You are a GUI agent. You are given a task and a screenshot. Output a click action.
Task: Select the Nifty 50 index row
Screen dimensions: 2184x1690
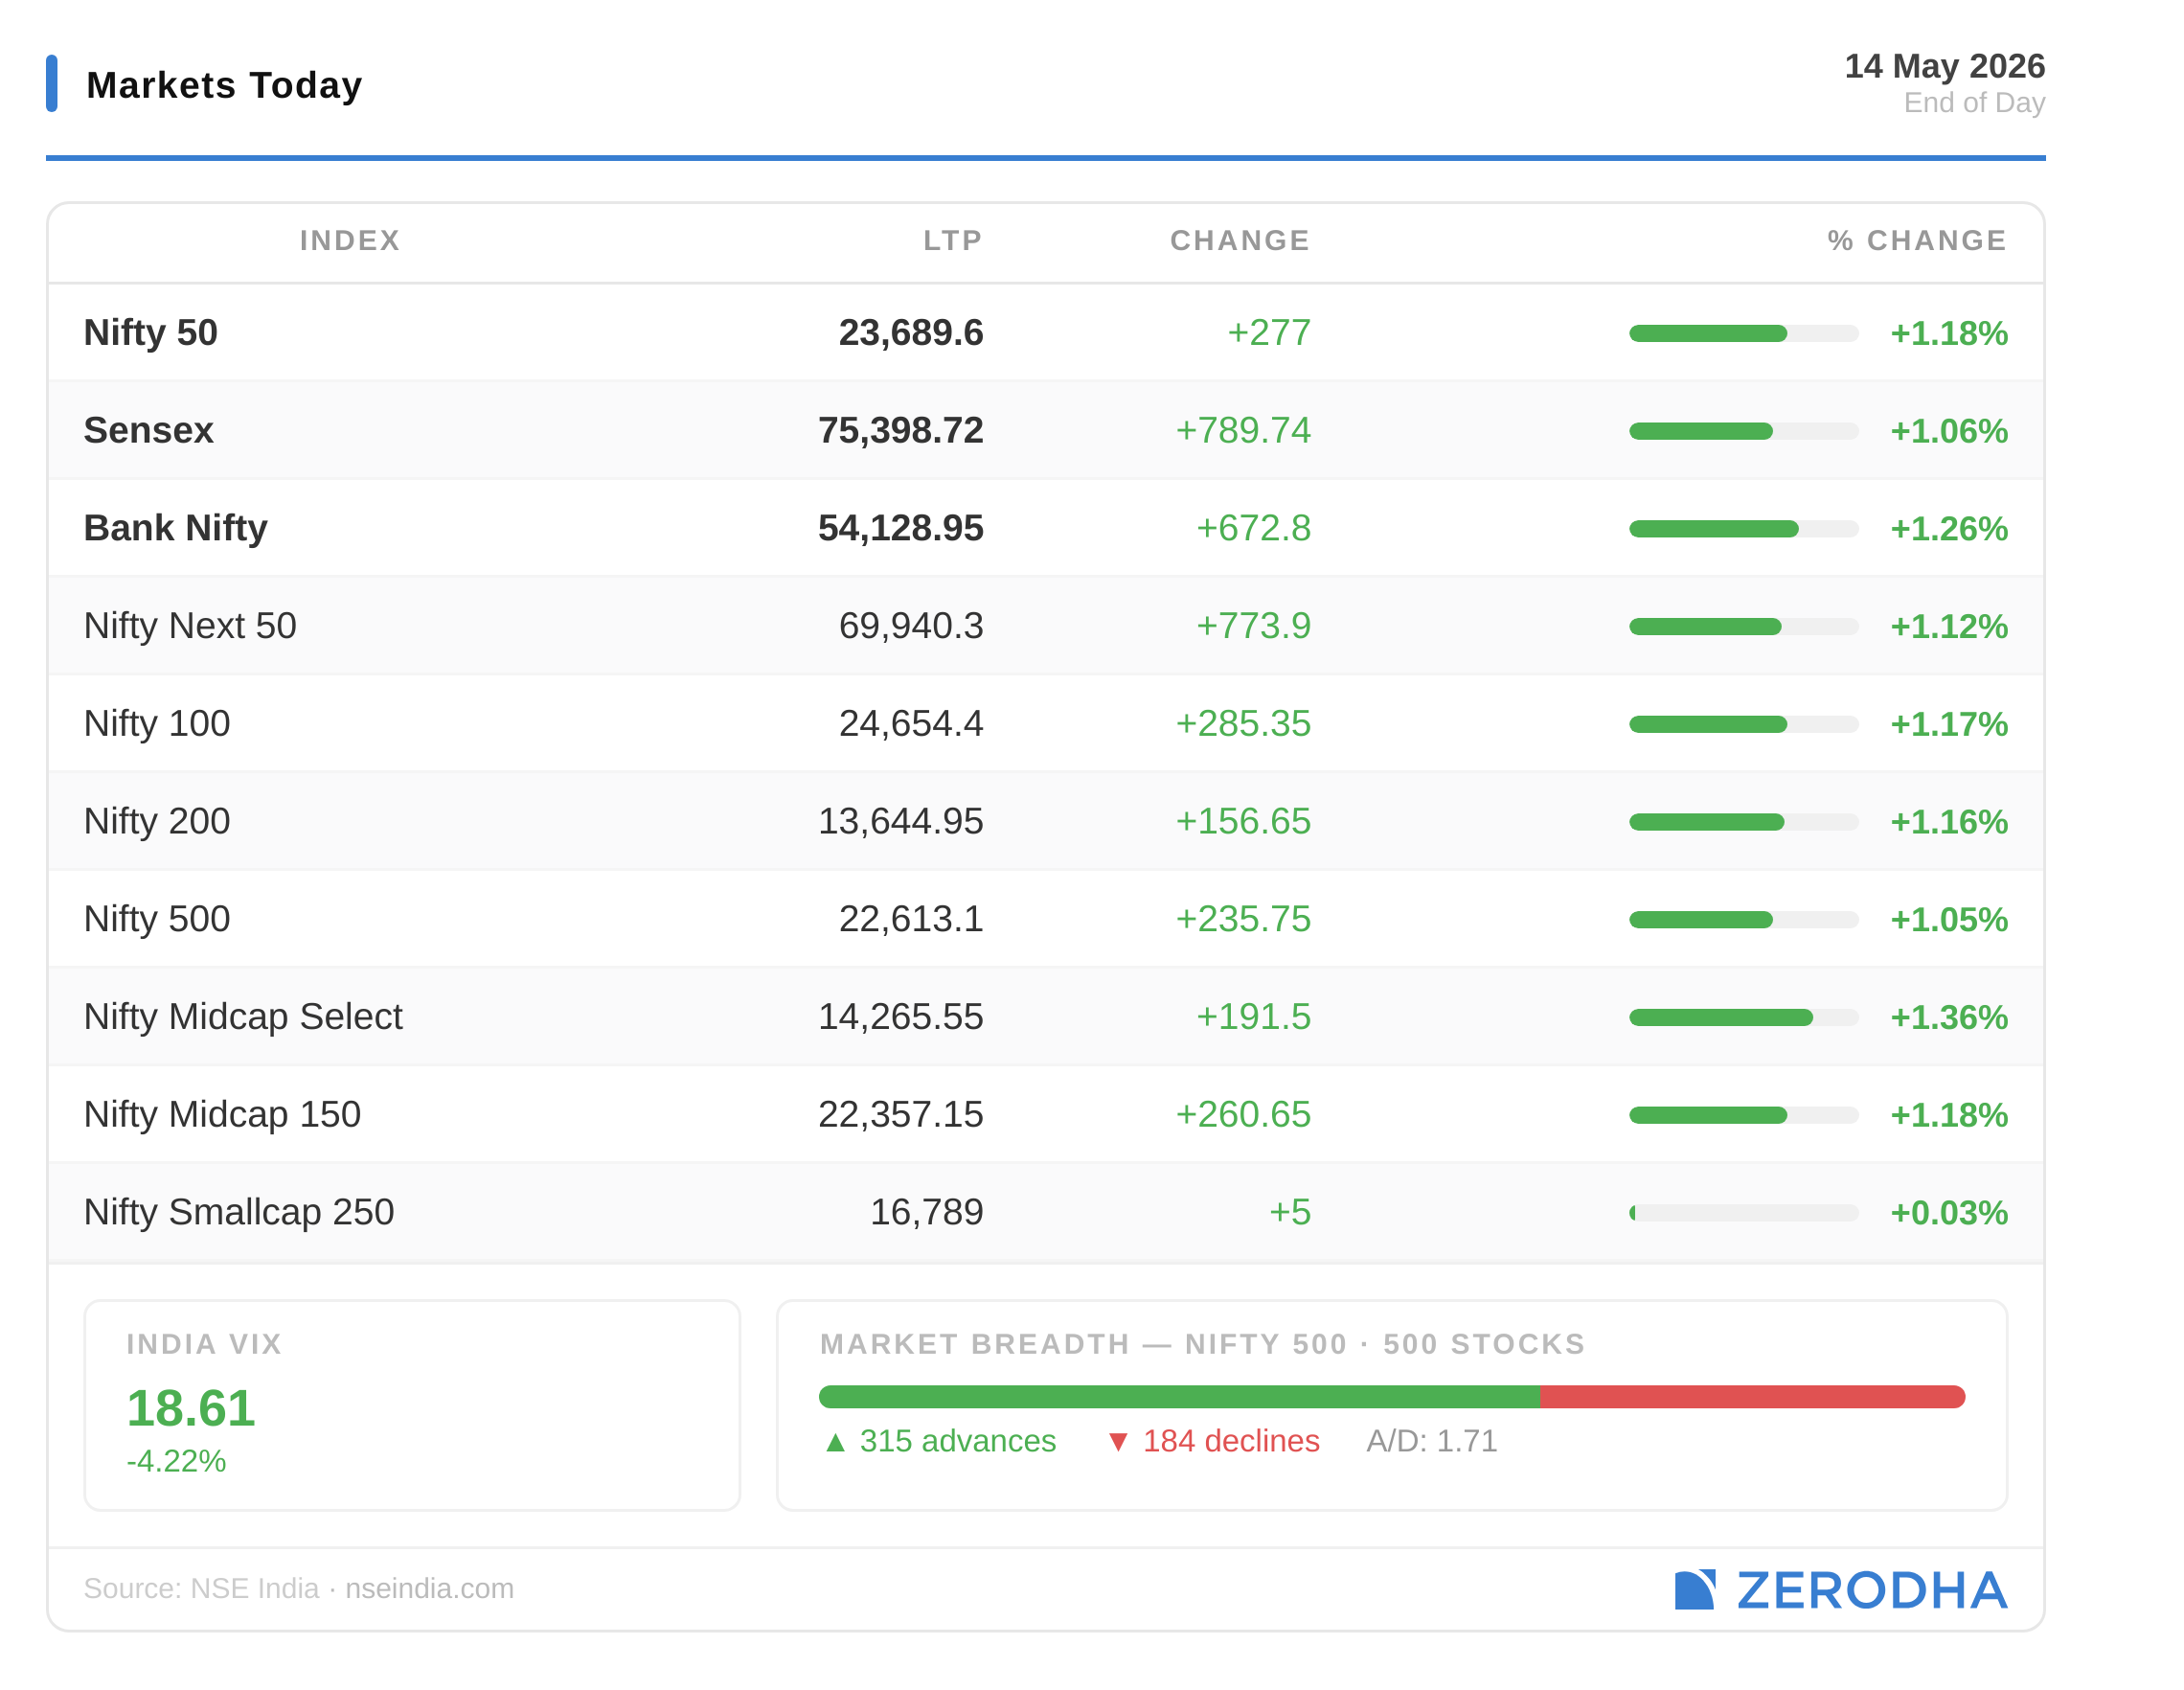coord(1046,333)
